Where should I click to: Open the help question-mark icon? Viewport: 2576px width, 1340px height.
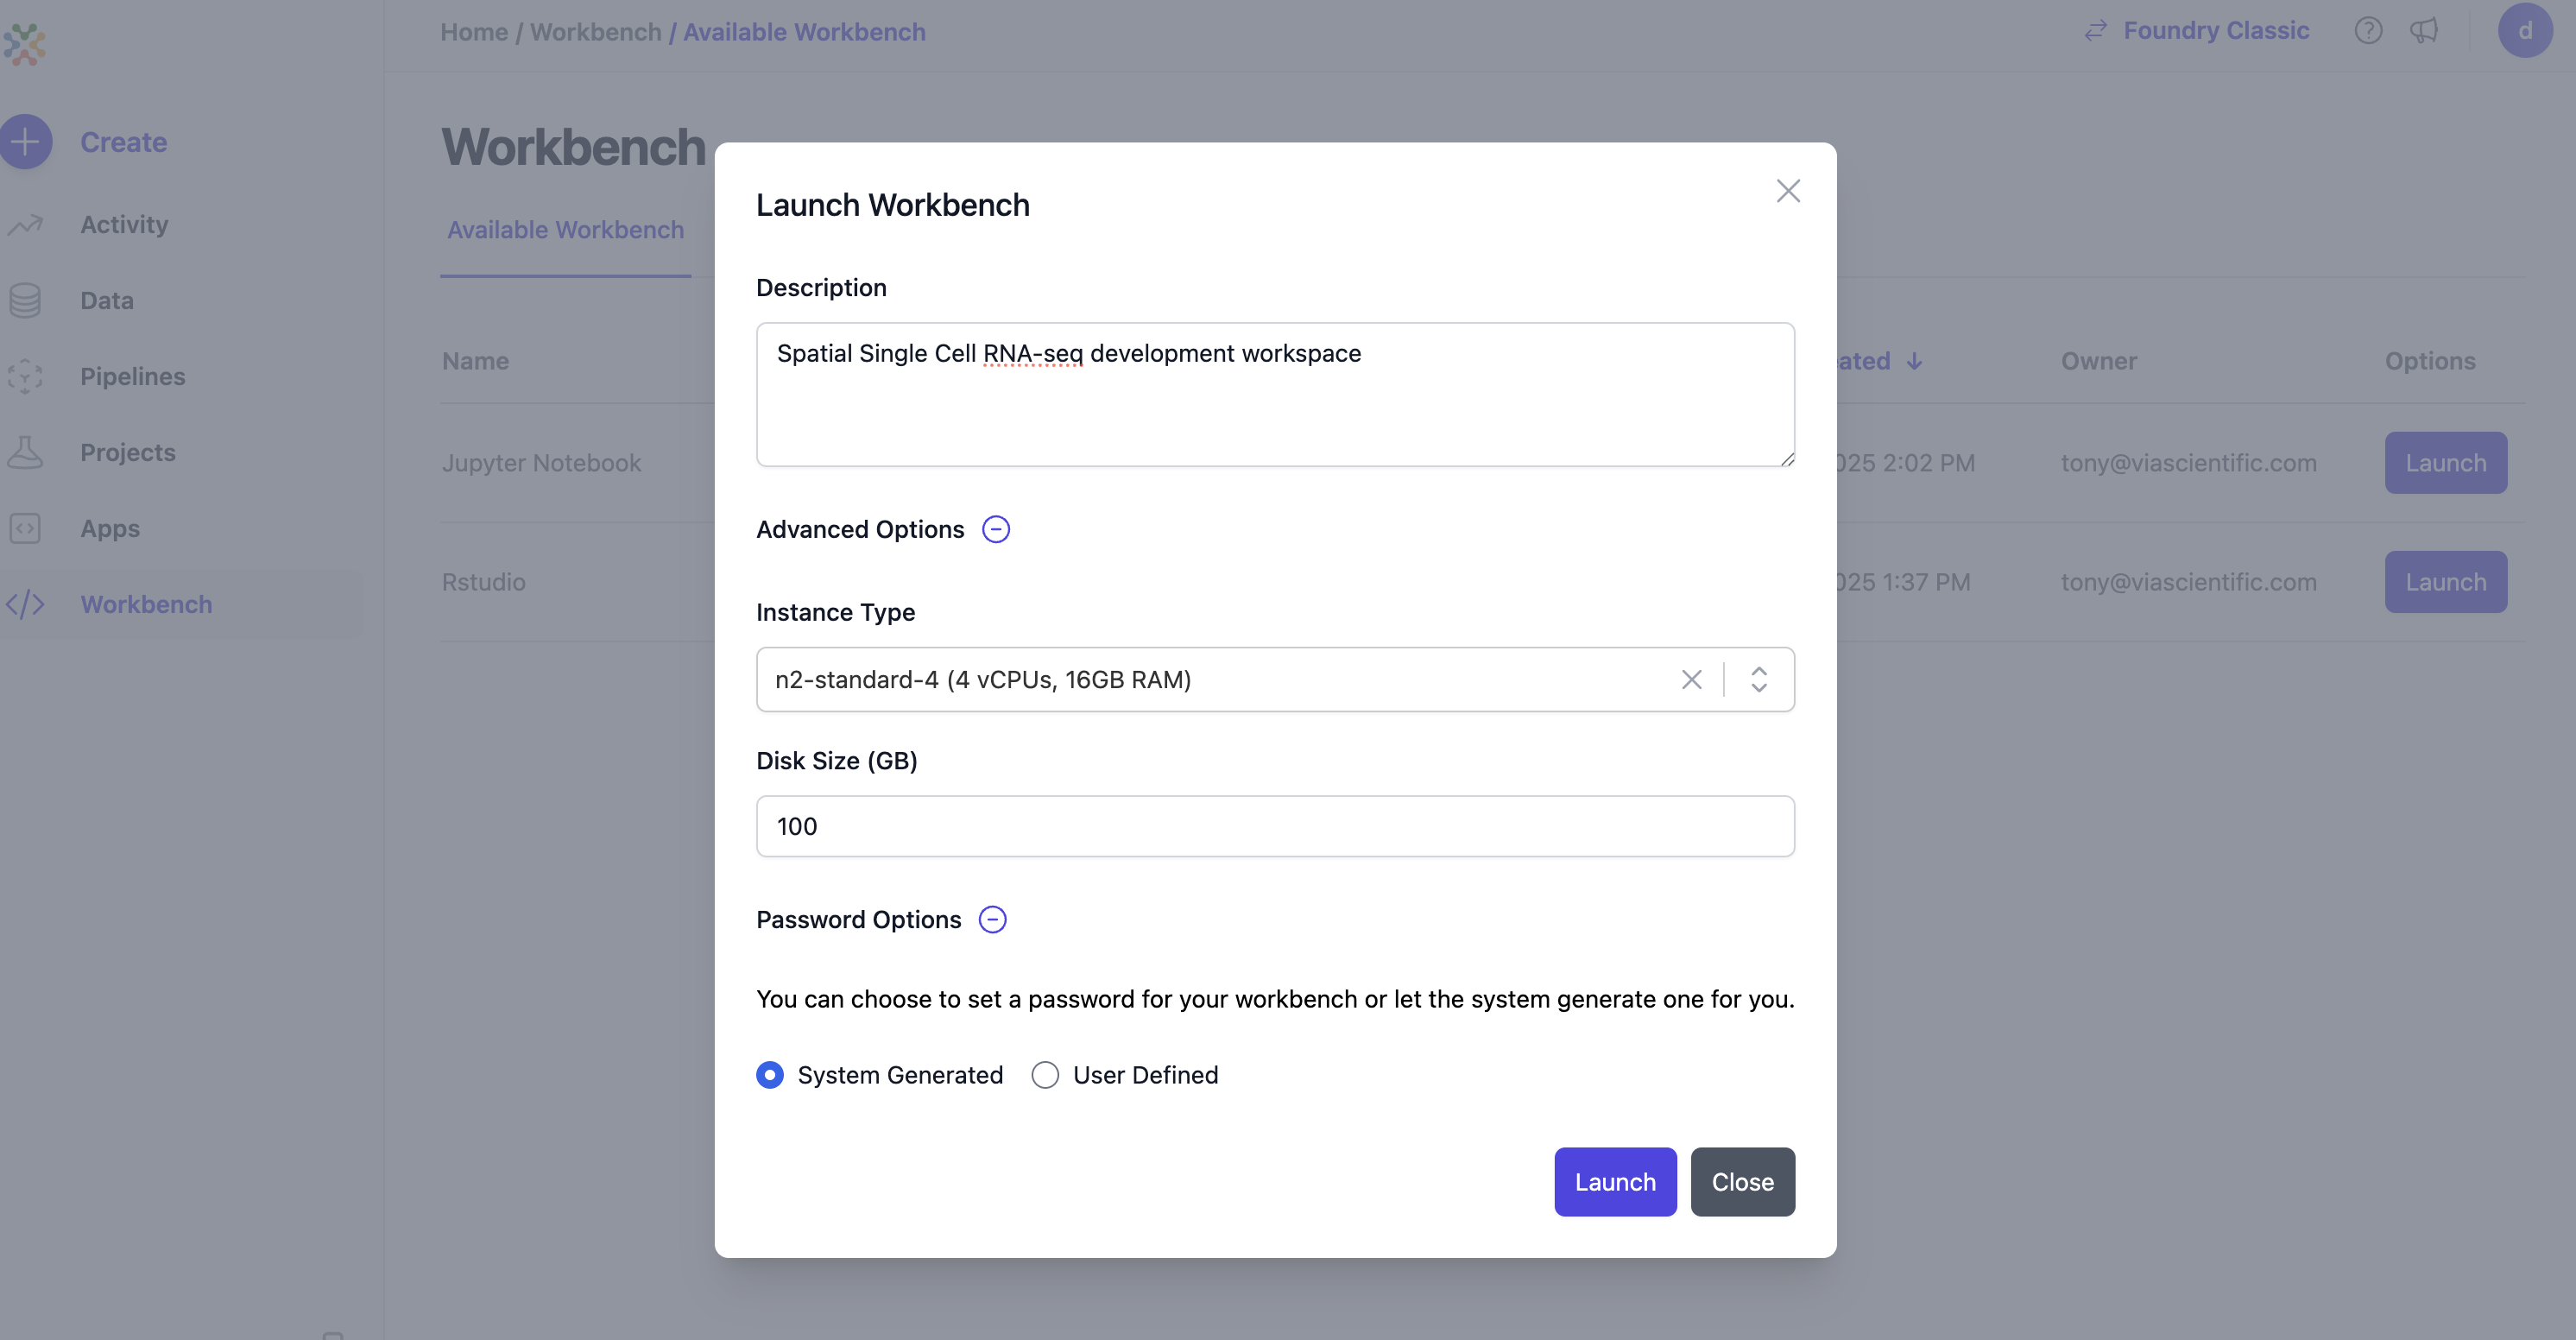pos(2369,30)
